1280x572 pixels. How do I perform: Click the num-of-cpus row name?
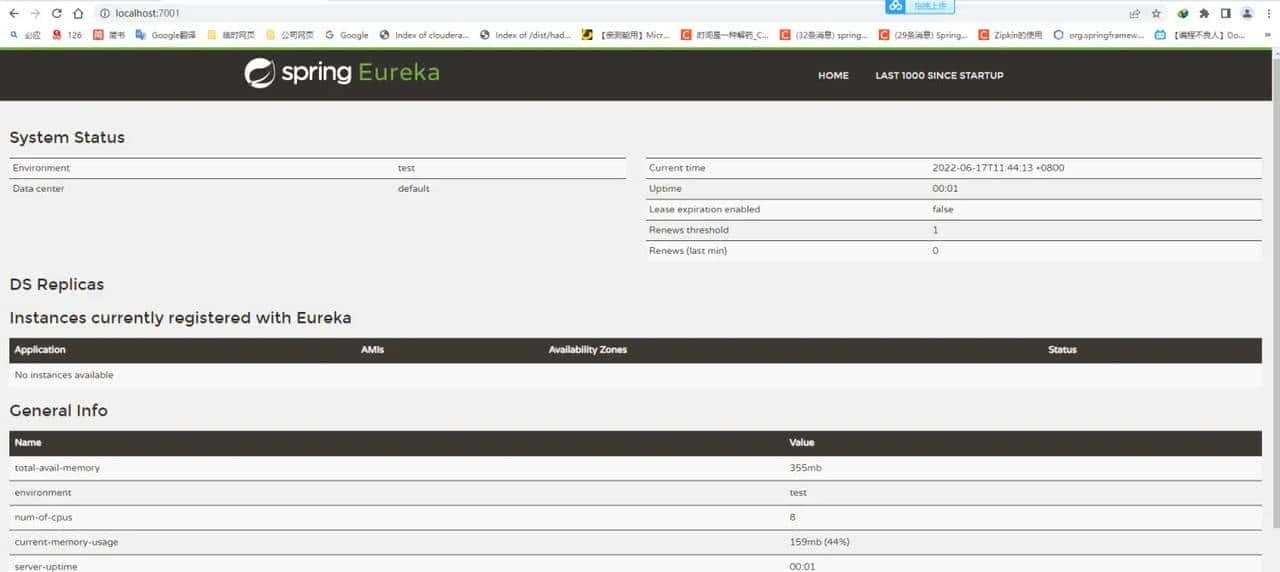[x=43, y=517]
